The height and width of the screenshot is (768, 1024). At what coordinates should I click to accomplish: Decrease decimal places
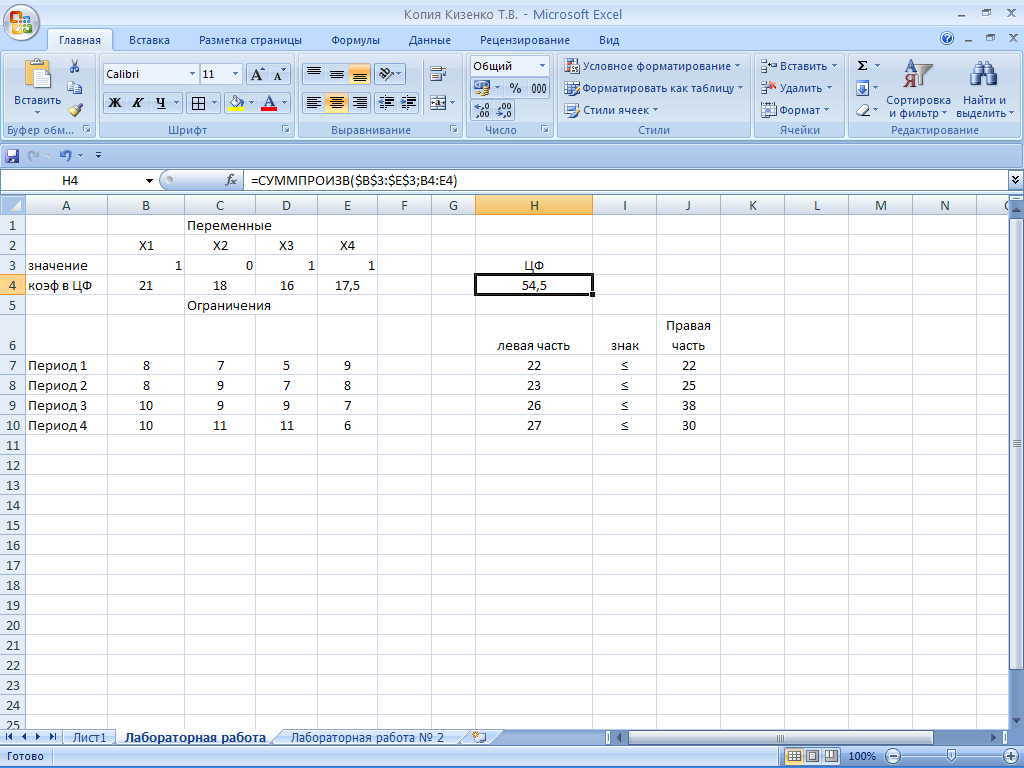point(504,110)
